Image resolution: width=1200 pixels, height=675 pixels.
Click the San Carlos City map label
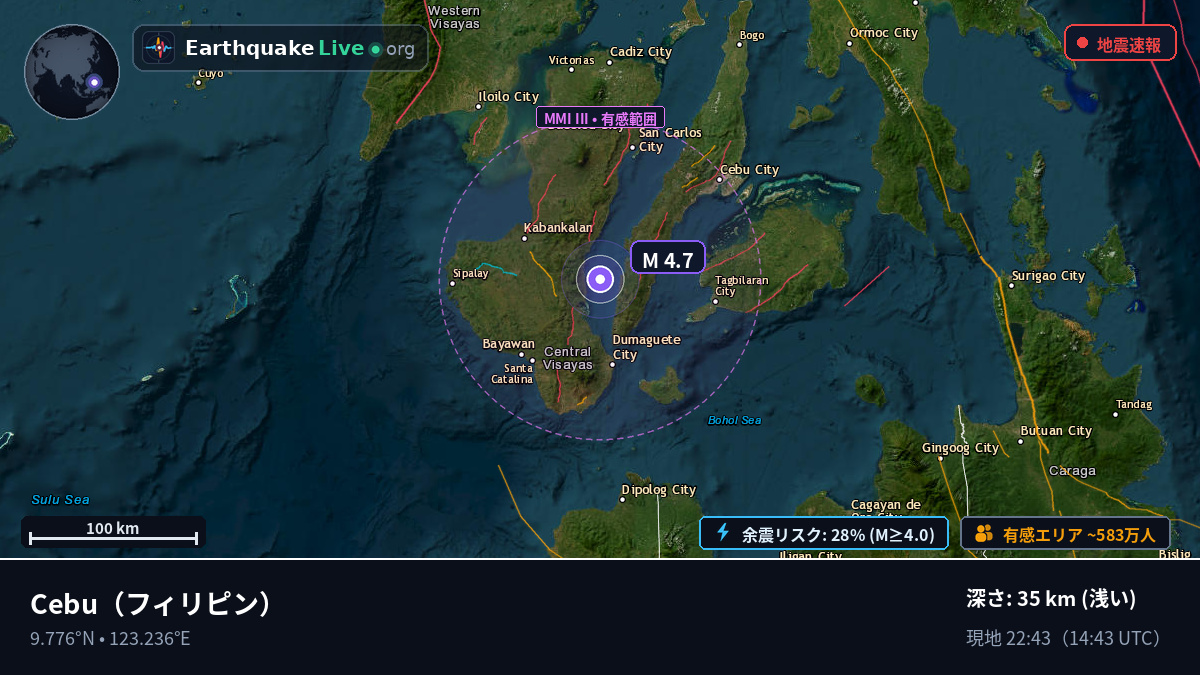pyautogui.click(x=670, y=140)
